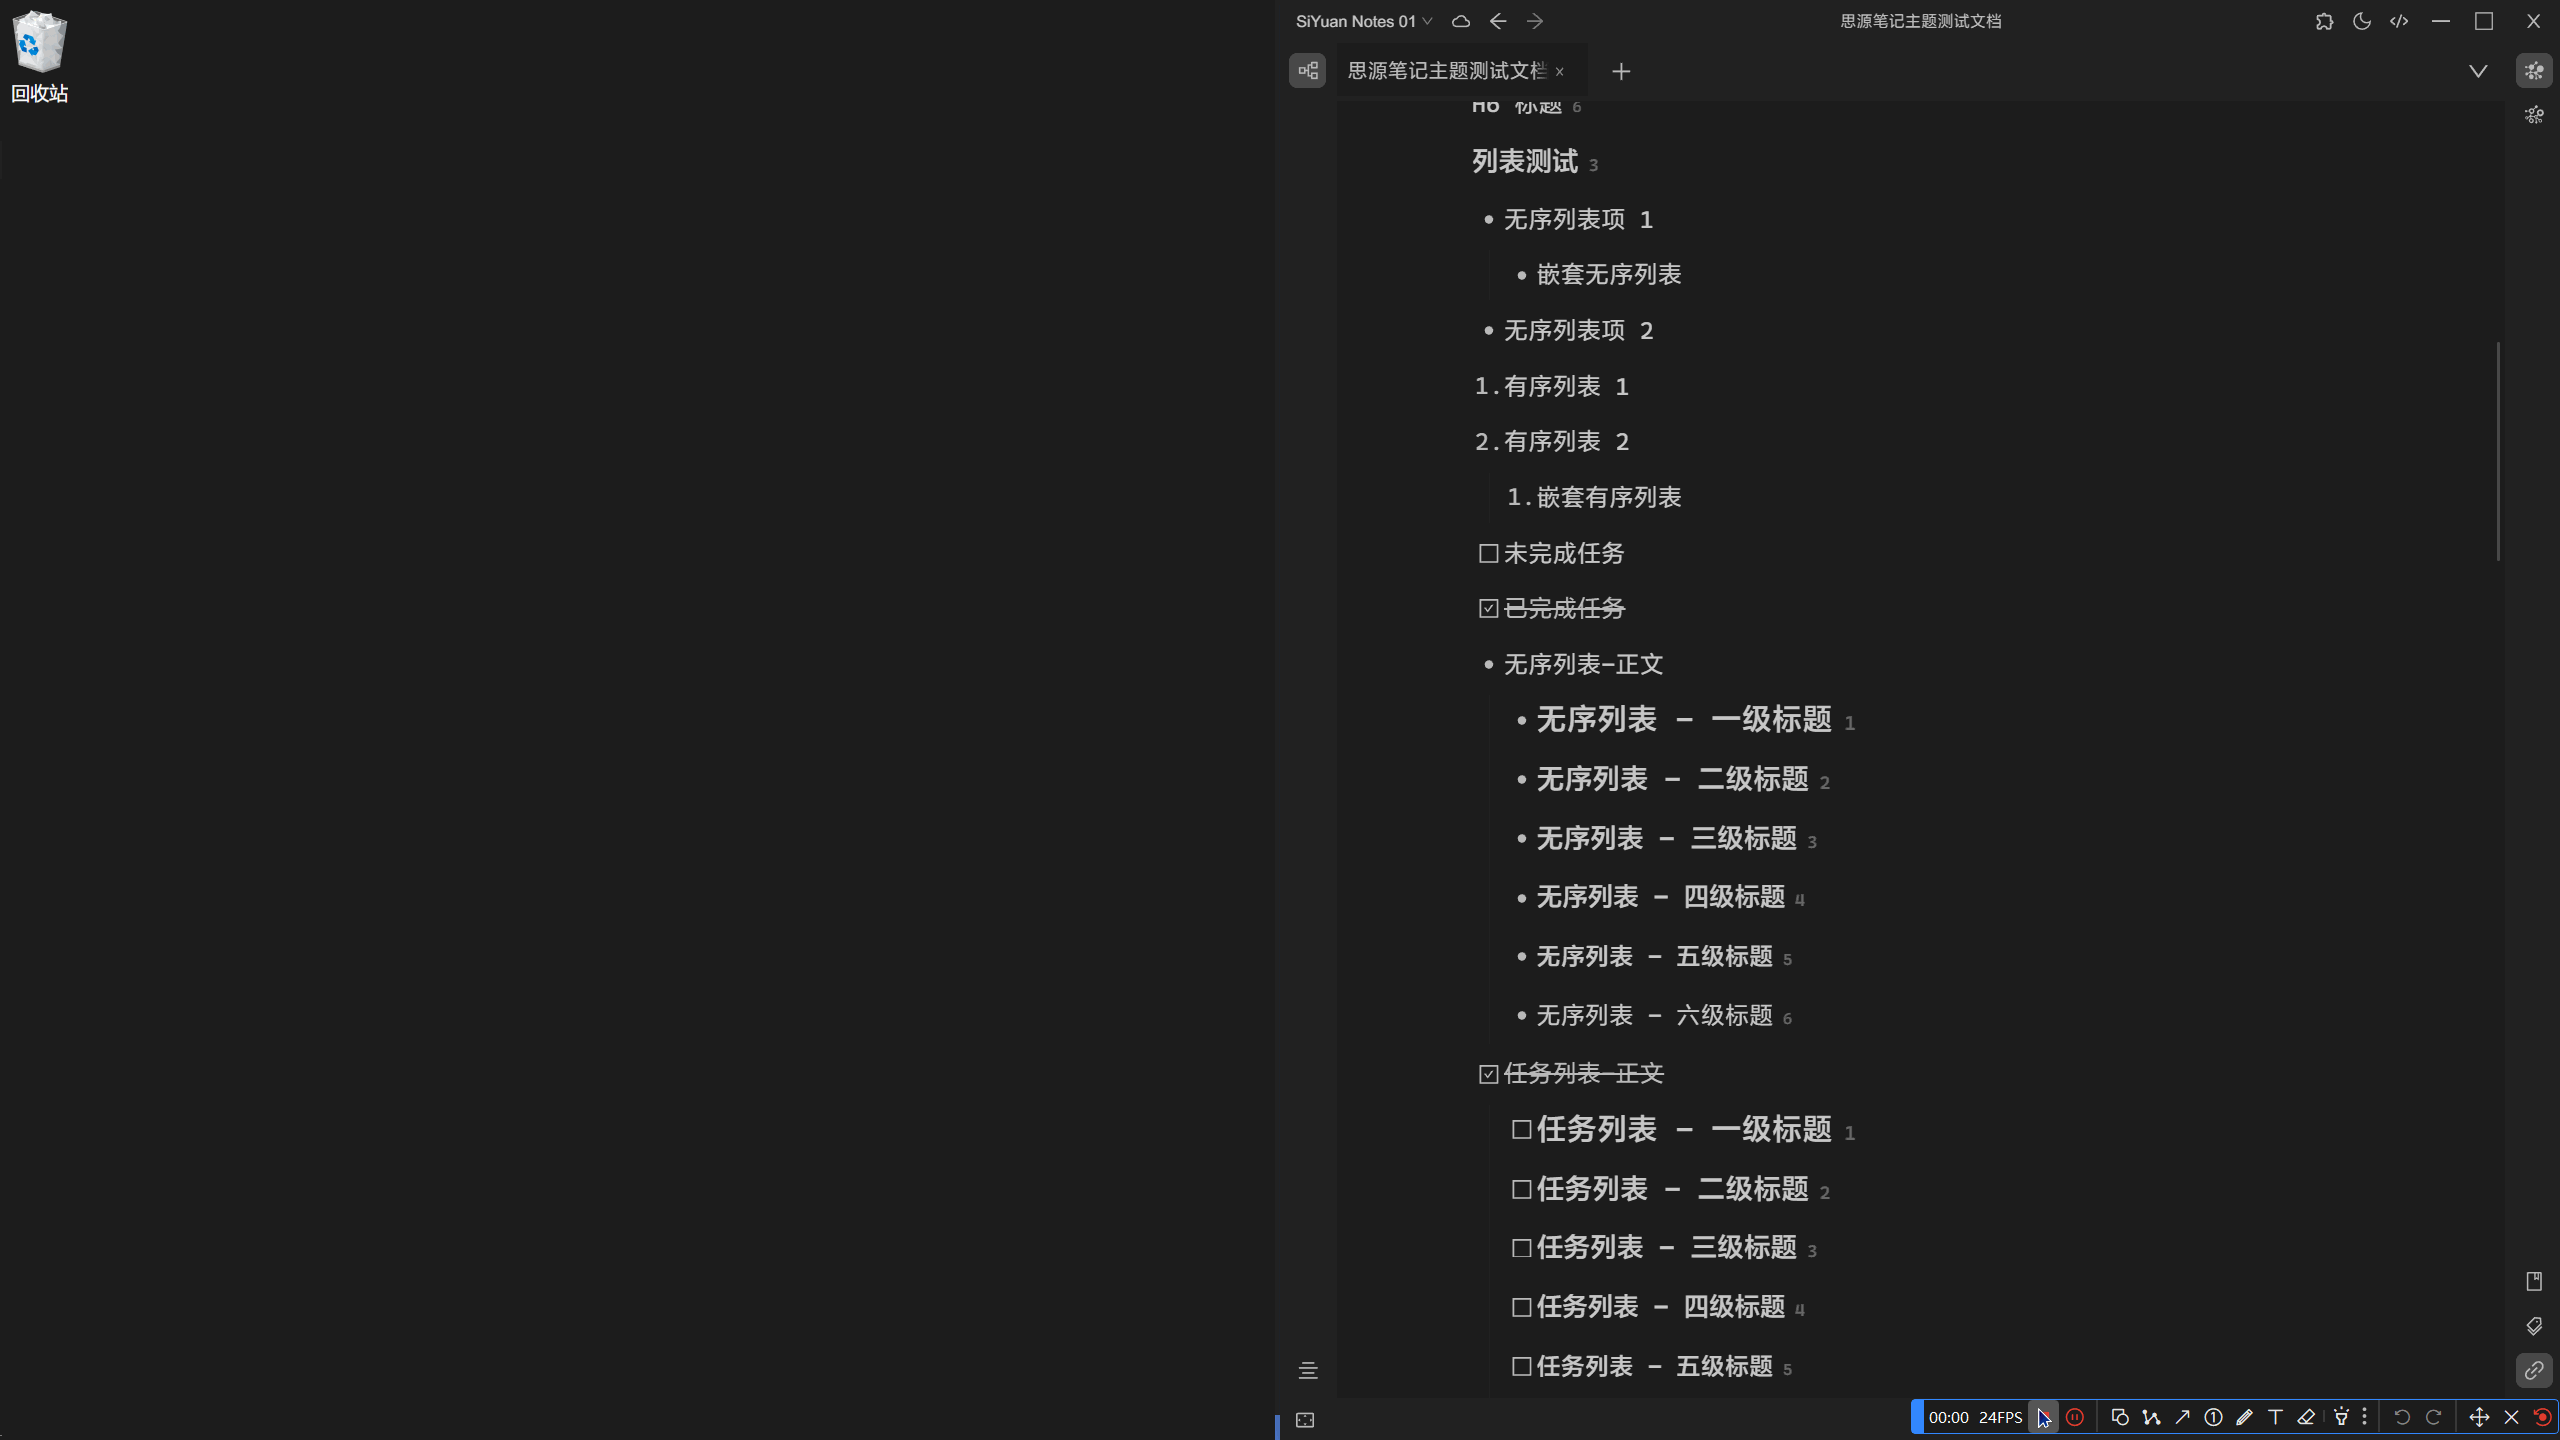Check the 未完成任务 task checkbox

(1486, 553)
